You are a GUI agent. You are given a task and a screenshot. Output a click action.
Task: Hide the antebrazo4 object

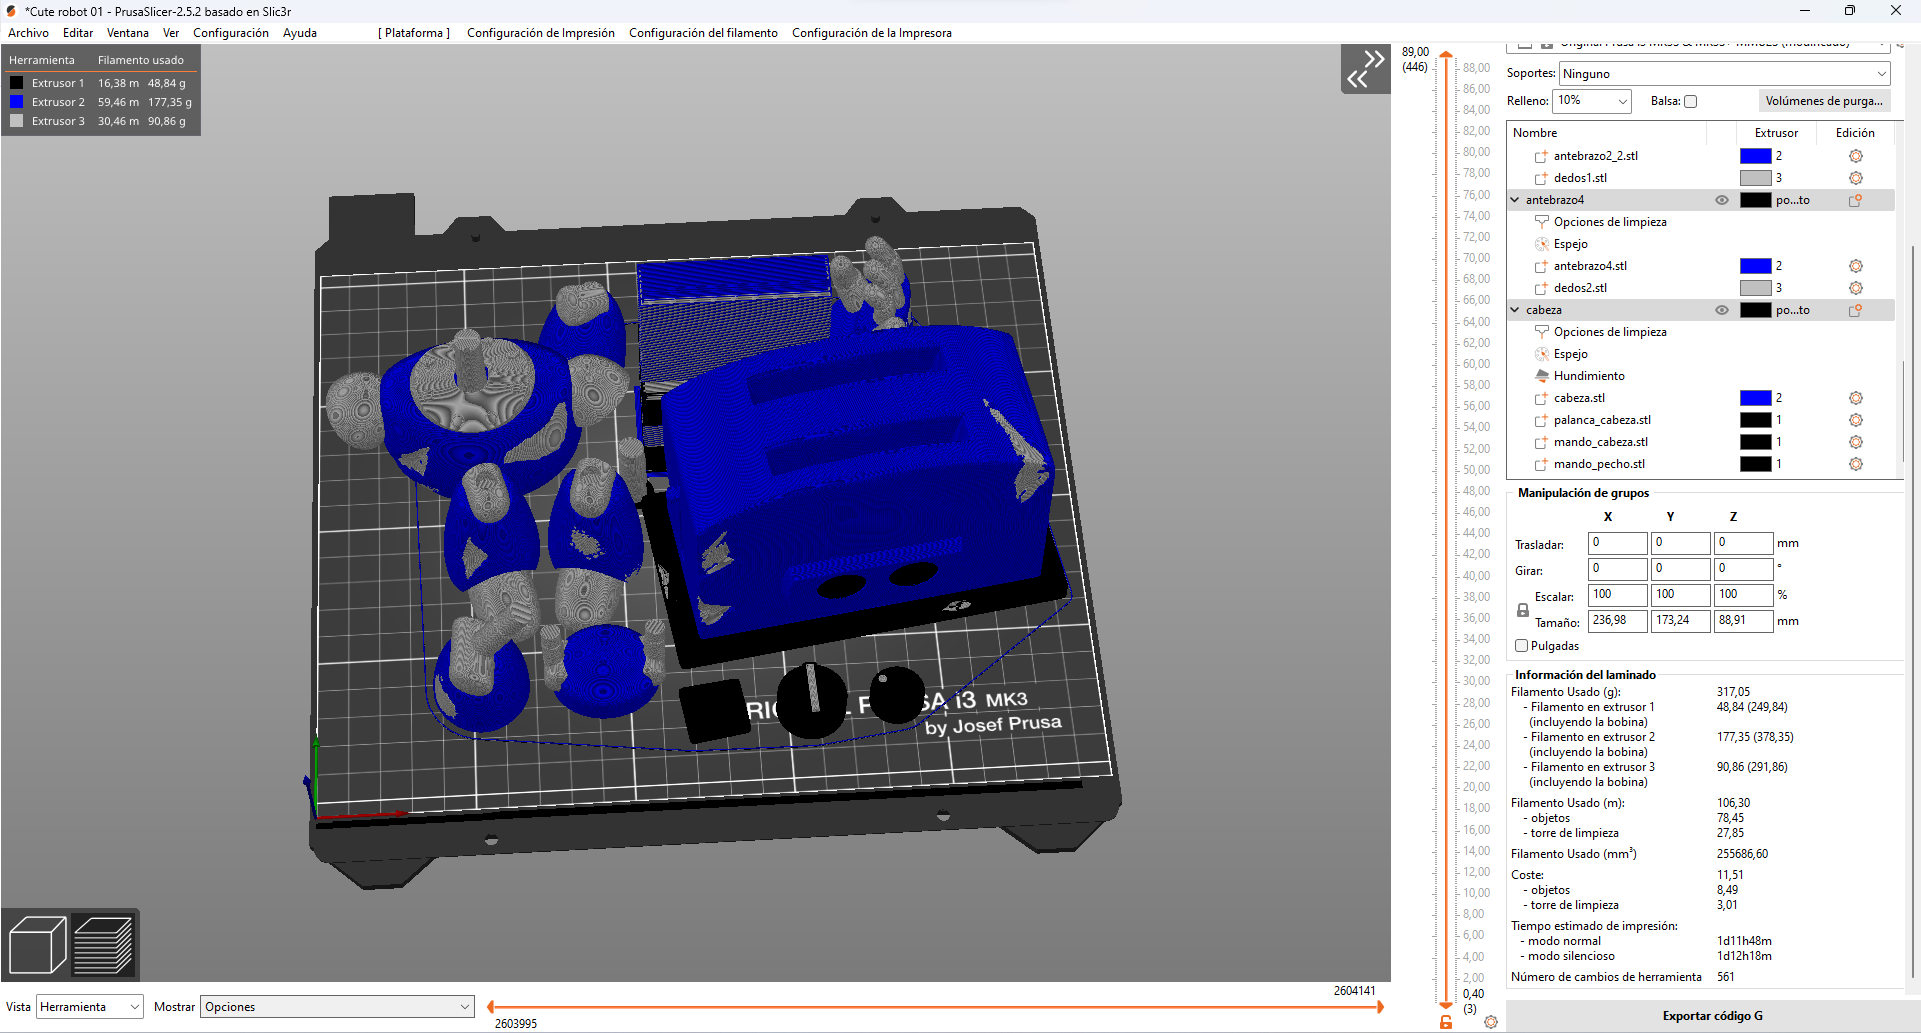pos(1722,200)
